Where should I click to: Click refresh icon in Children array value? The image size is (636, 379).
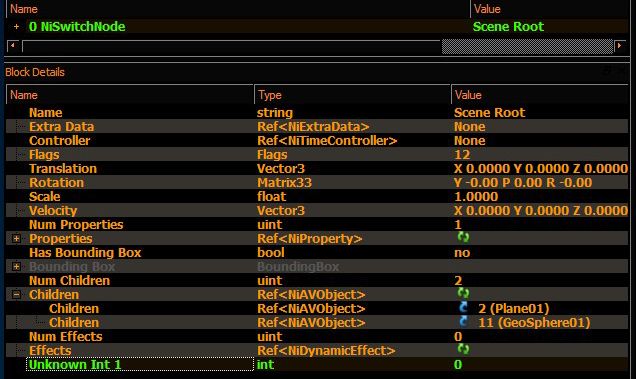click(463, 293)
